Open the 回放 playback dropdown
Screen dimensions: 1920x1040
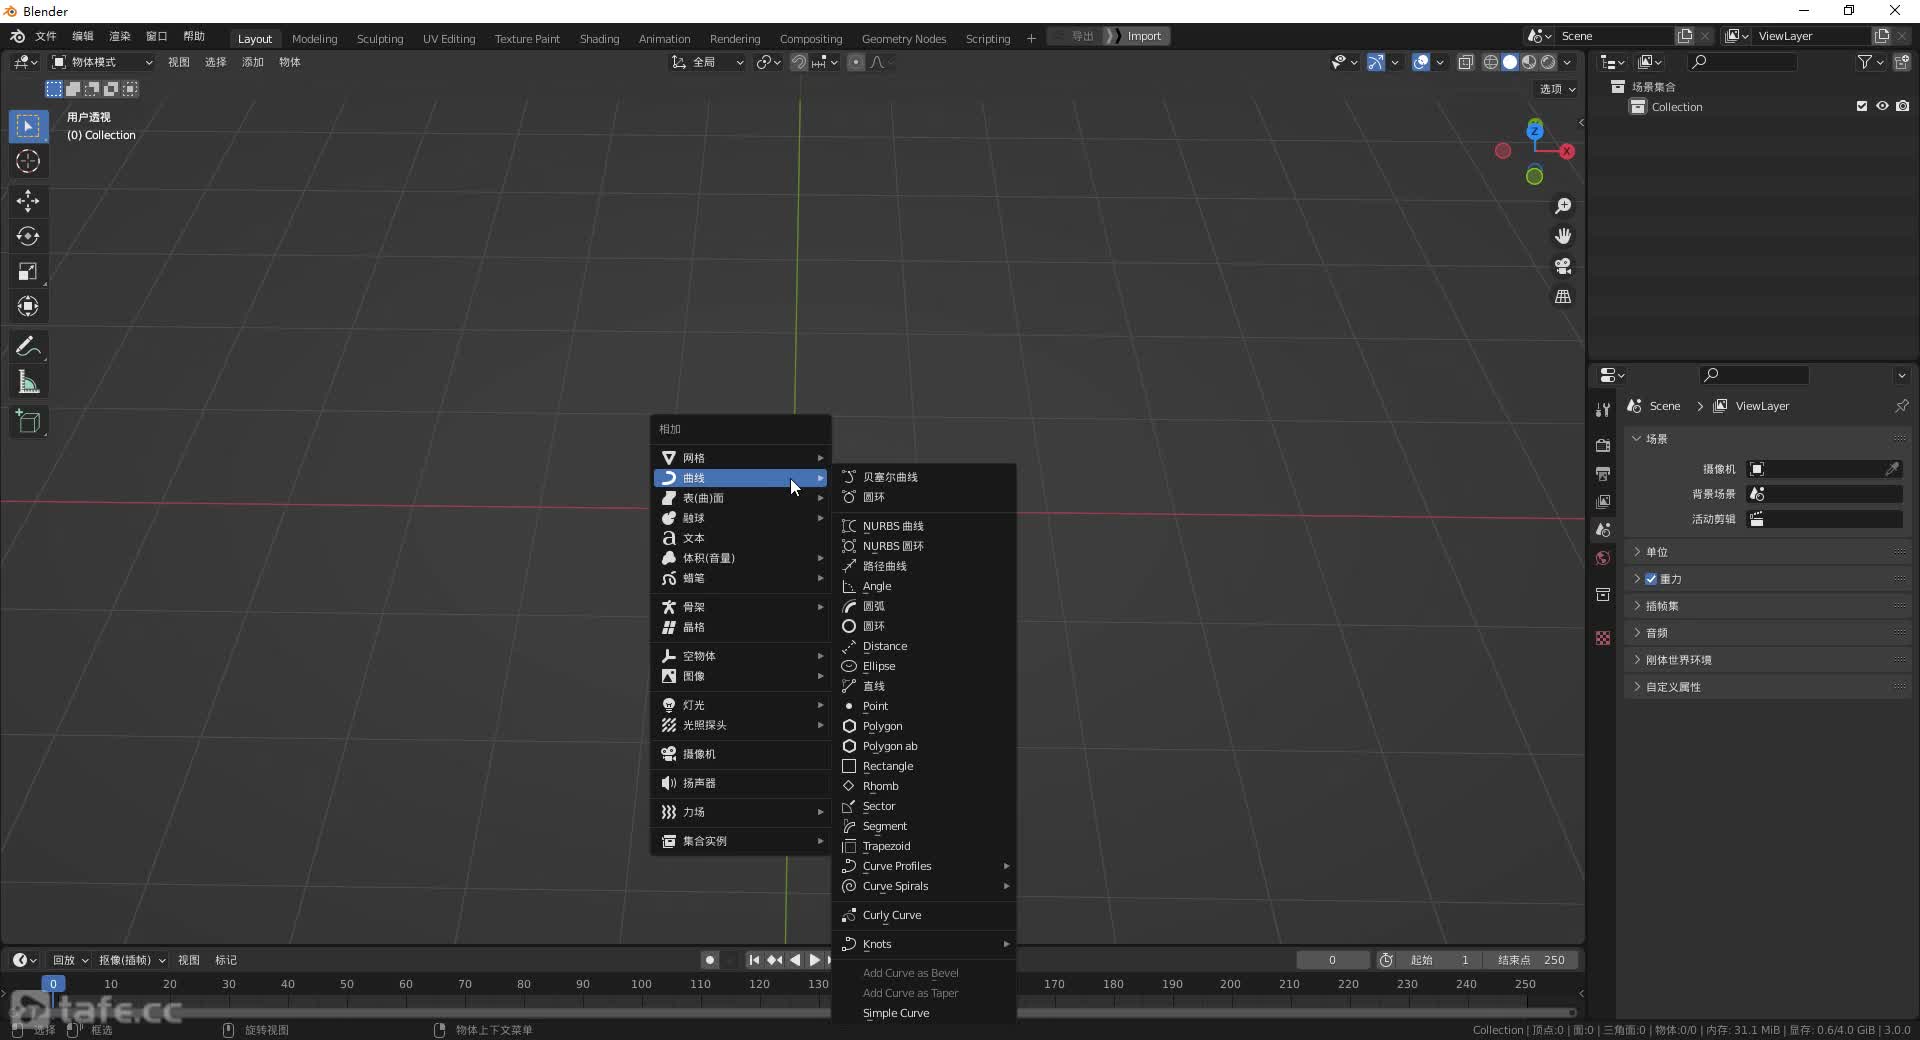[x=70, y=960]
